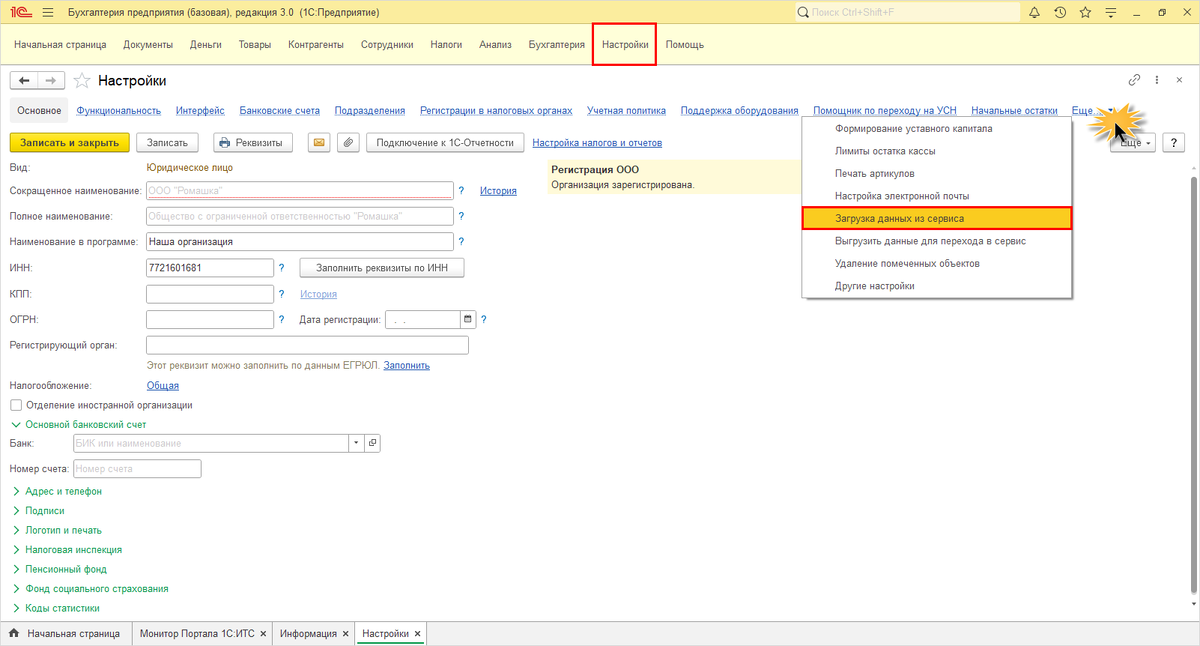Expand Налоговая инспекция section
Screen dimensions: 1200x646
73,550
